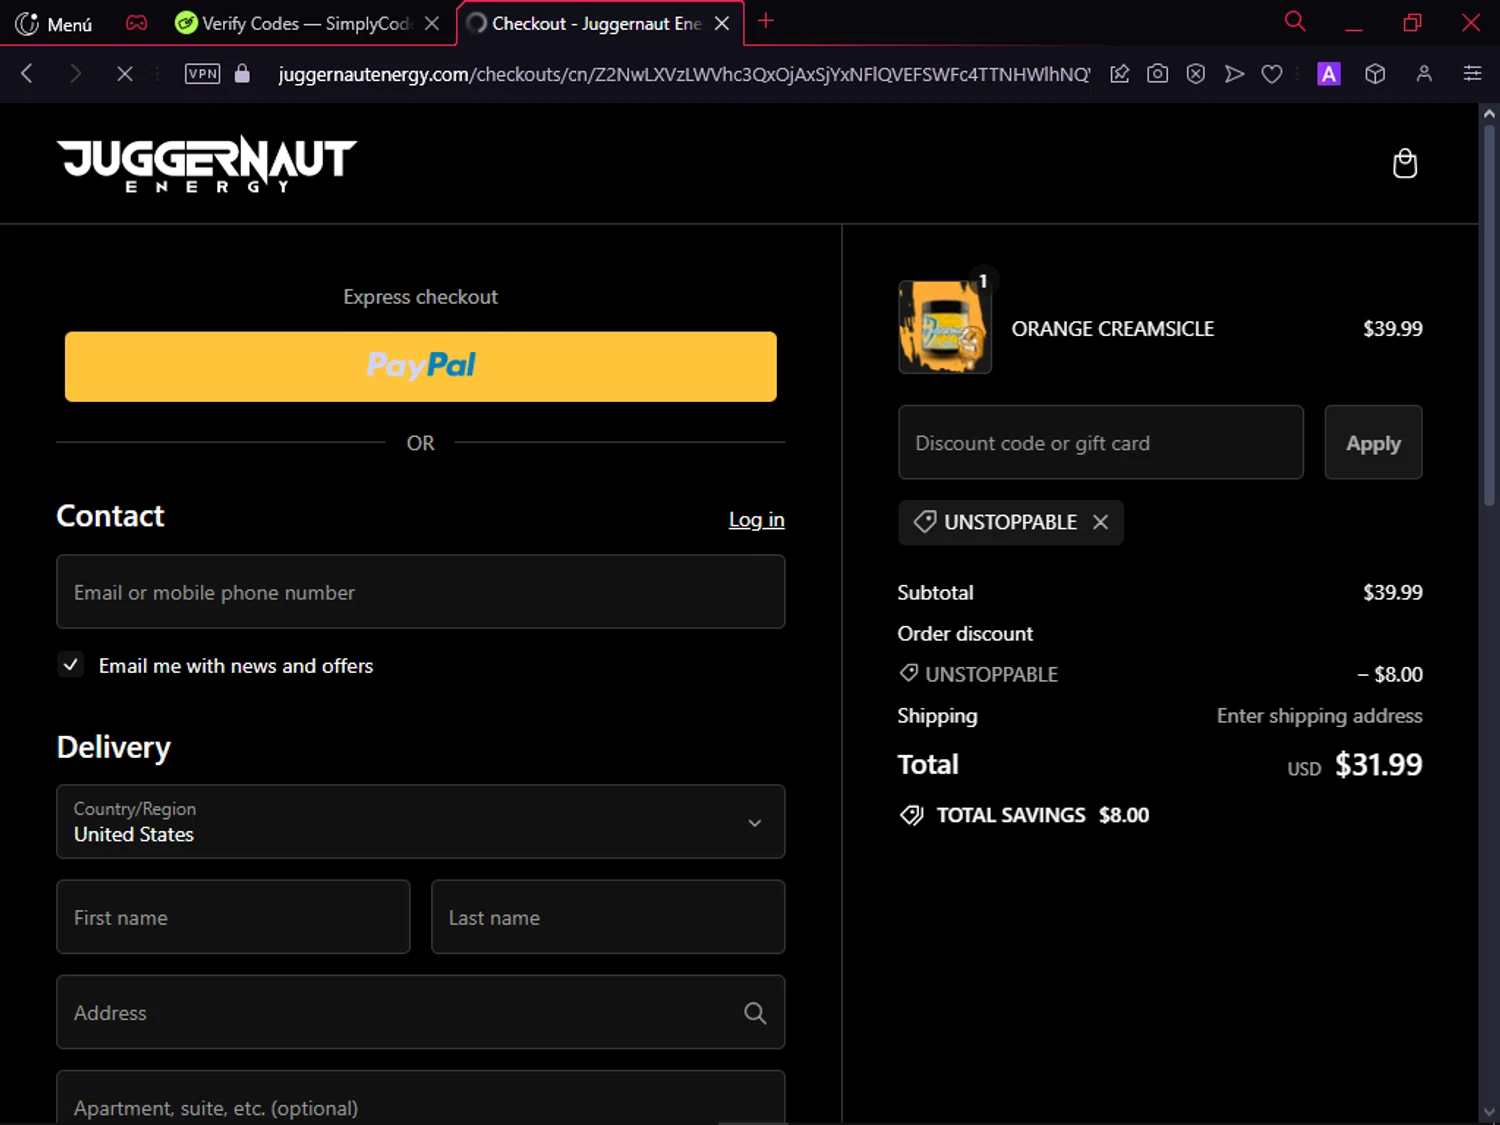Screen dimensions: 1500x1125
Task: Focus the Address field
Action: tap(421, 1012)
